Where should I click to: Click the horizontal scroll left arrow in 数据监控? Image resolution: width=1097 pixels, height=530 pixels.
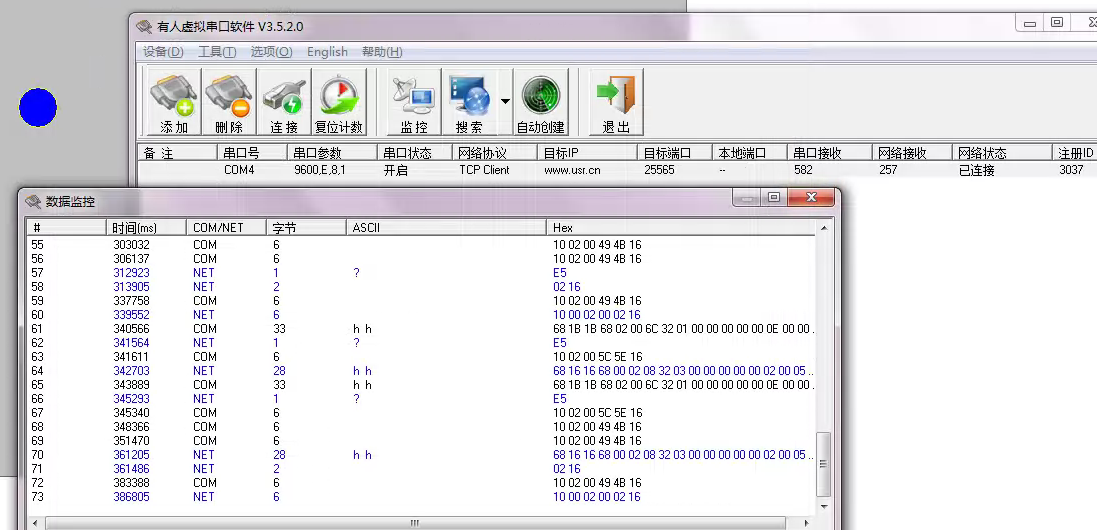34,523
